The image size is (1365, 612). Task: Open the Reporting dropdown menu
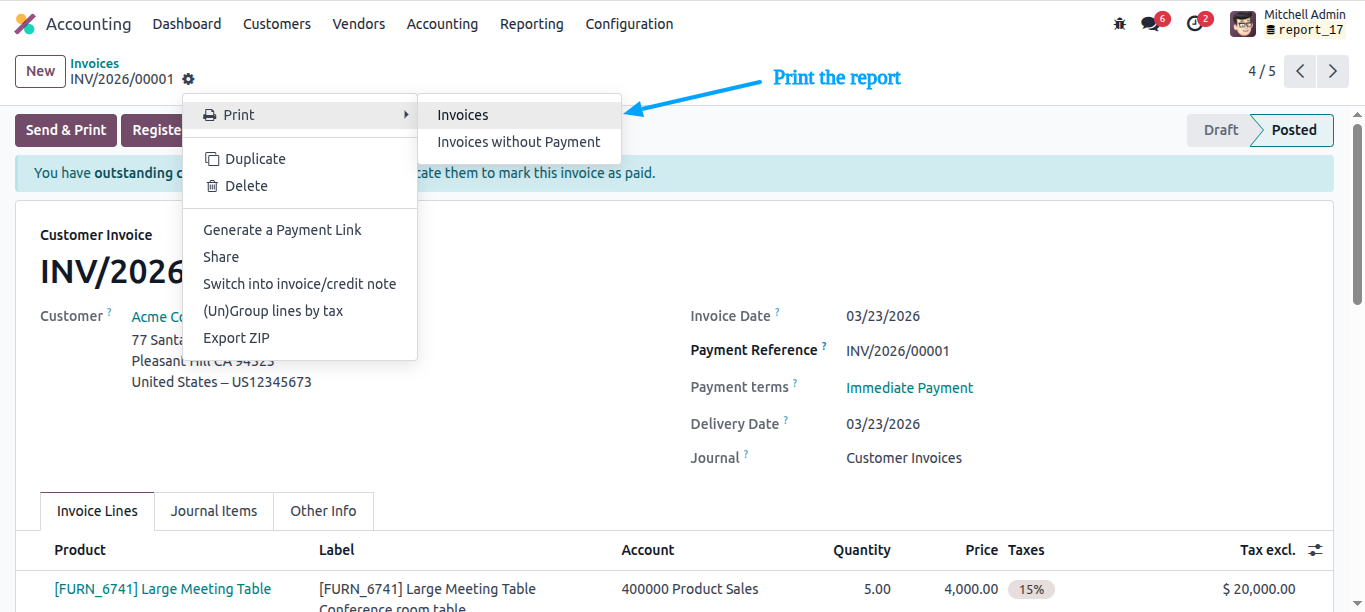click(x=532, y=24)
